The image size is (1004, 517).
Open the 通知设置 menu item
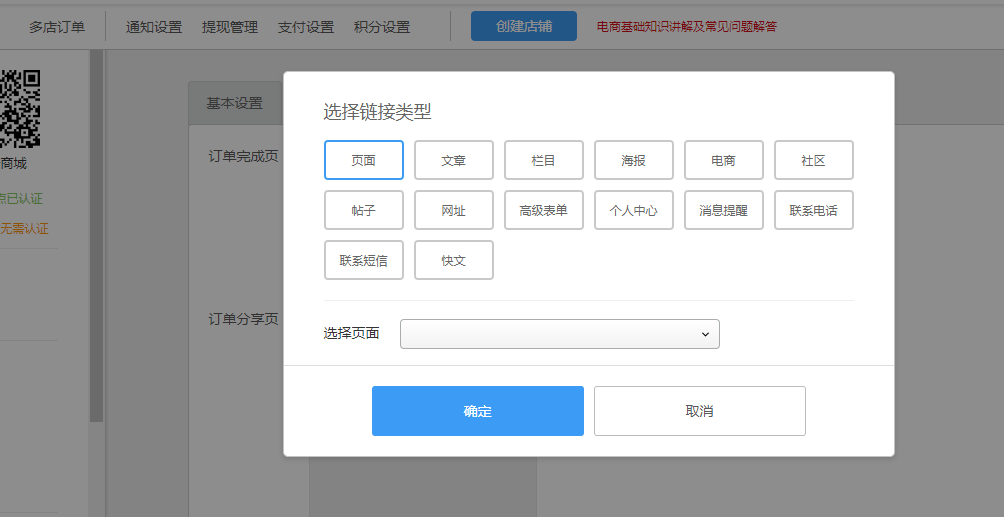click(154, 27)
